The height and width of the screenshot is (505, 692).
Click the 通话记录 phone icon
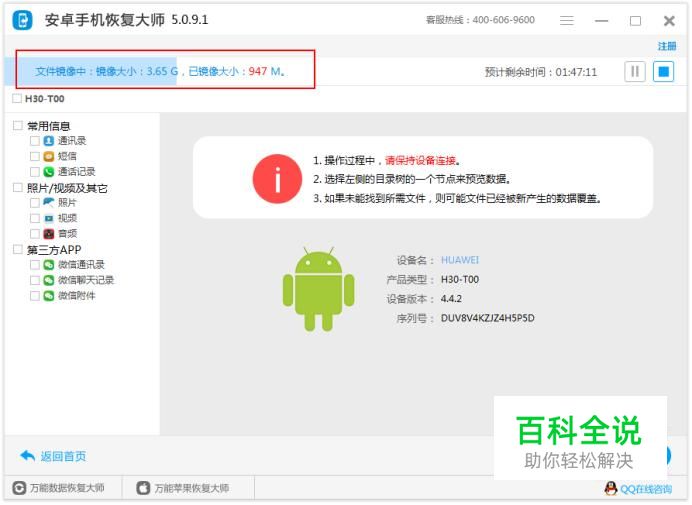49,172
